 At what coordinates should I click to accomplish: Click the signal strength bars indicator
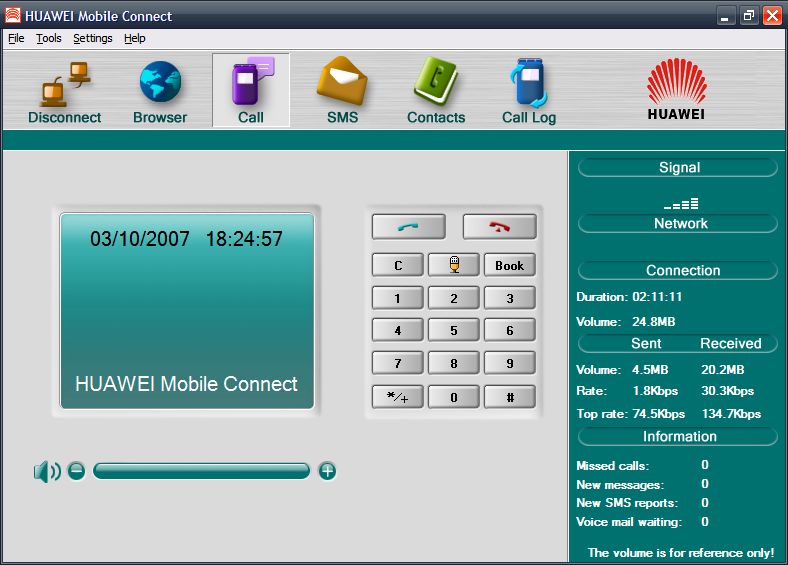(681, 204)
